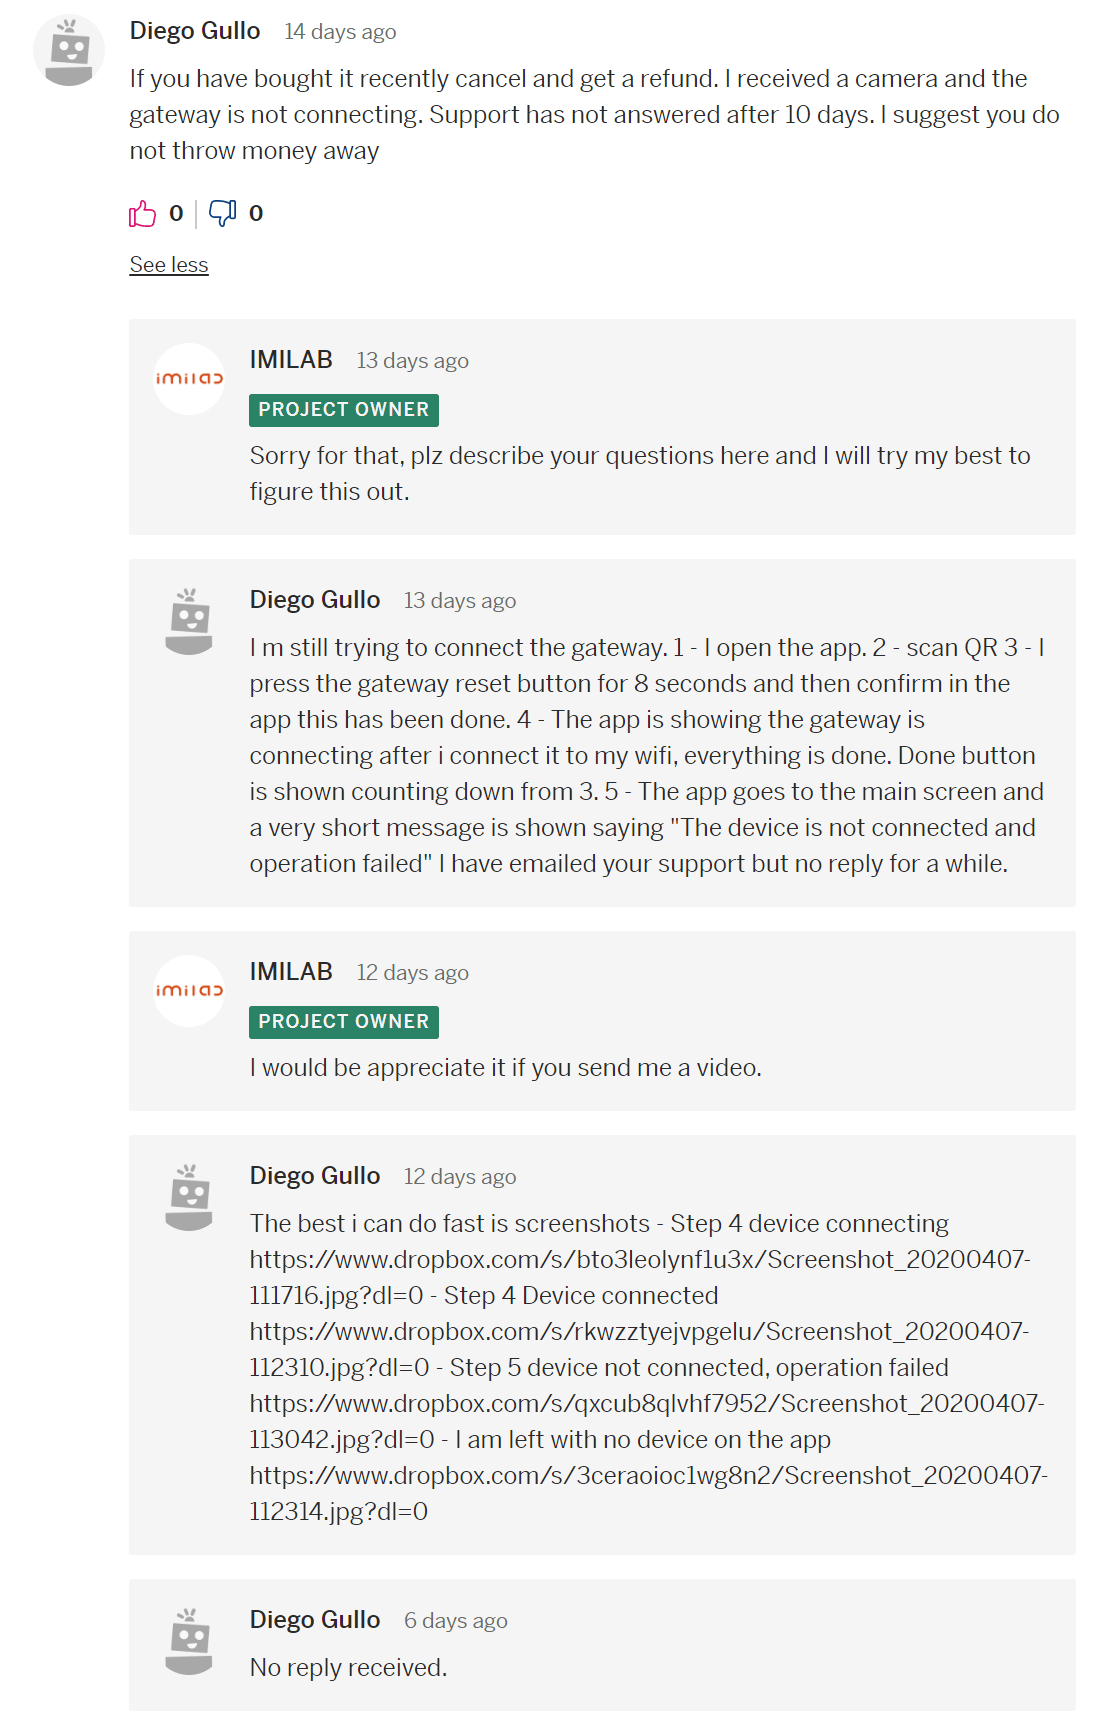Click Diego Gullo's avatar on the gateway steps reply
Screen dimensions: 1109x1732
(189, 621)
